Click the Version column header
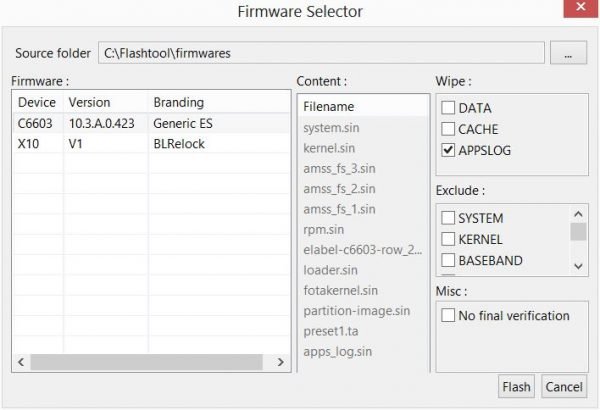 [x=106, y=103]
